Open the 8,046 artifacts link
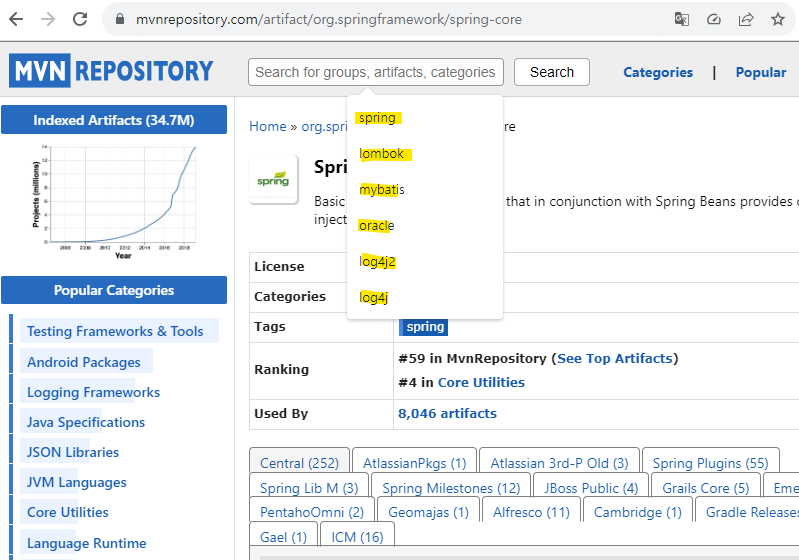Viewport: 799px width, 560px height. click(447, 413)
